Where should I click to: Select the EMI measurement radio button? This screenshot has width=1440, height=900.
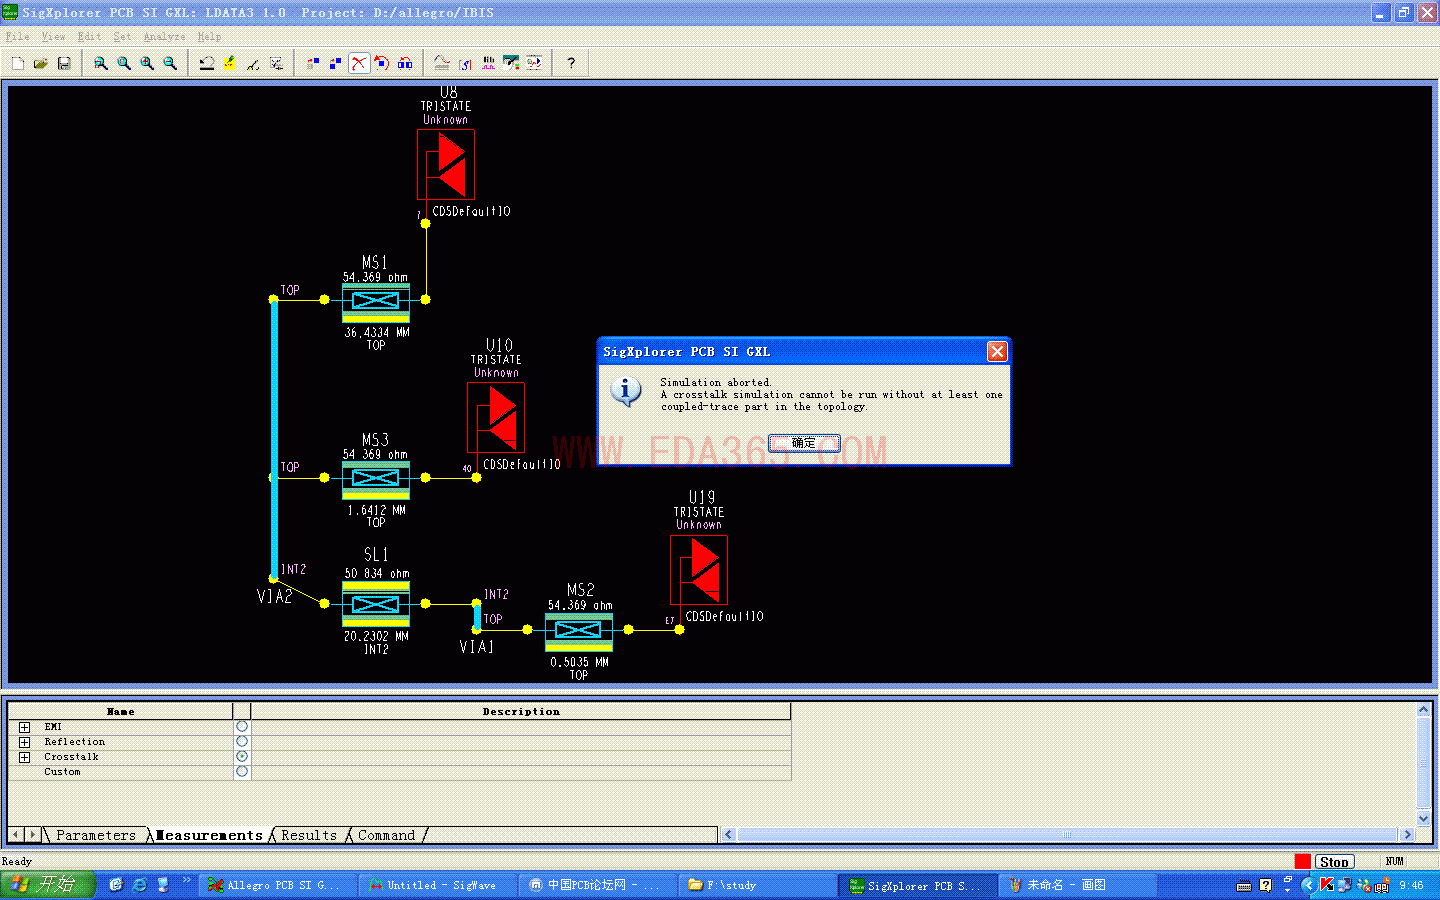[242, 727]
